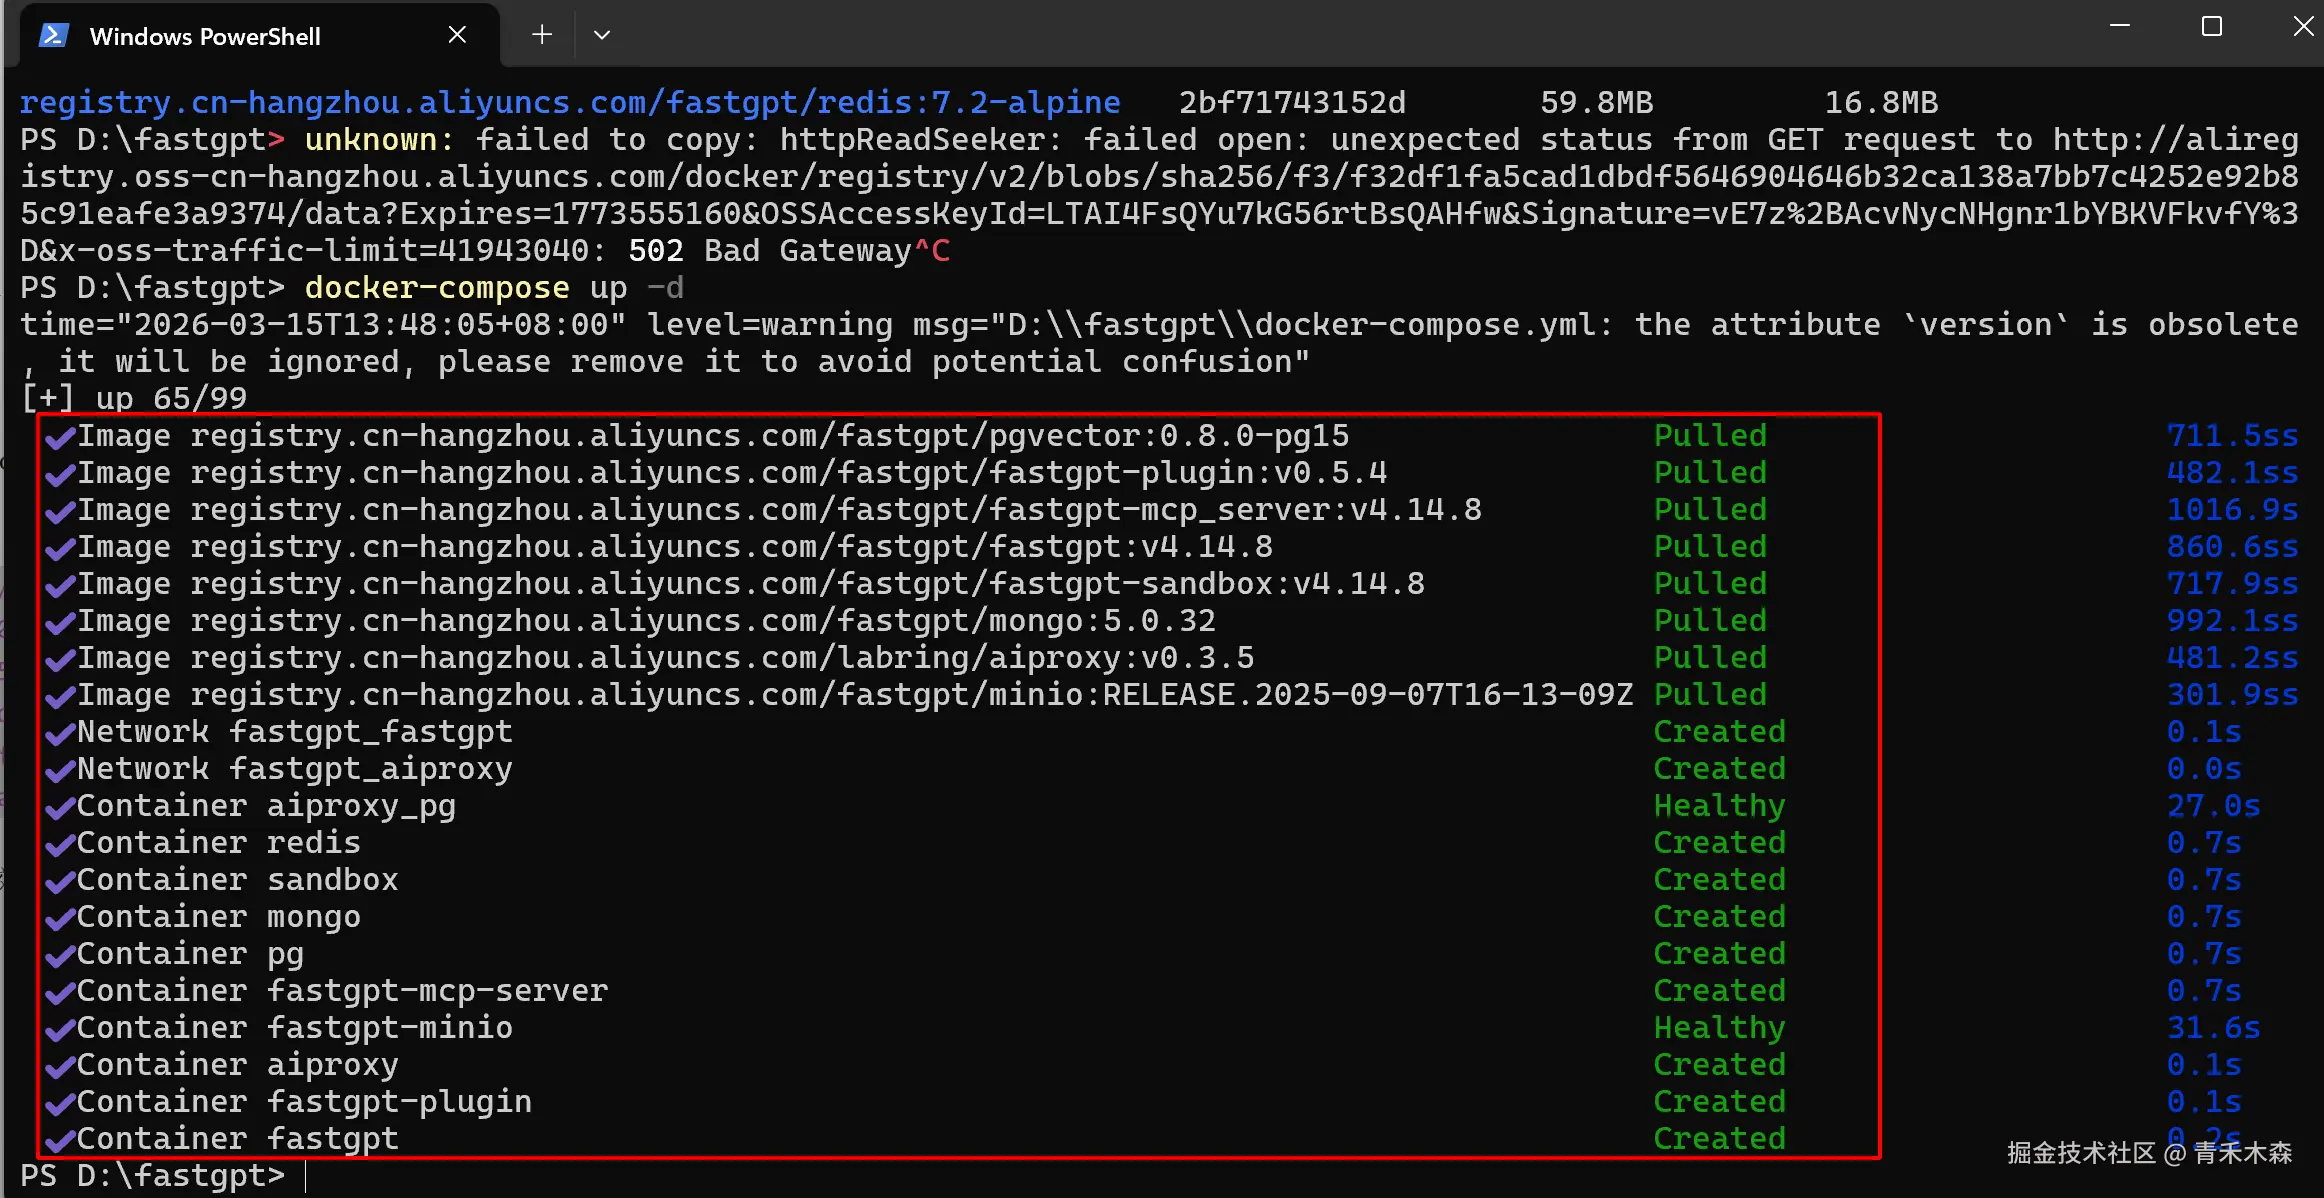Click the Container fastgpt-mcp-server line

point(342,991)
